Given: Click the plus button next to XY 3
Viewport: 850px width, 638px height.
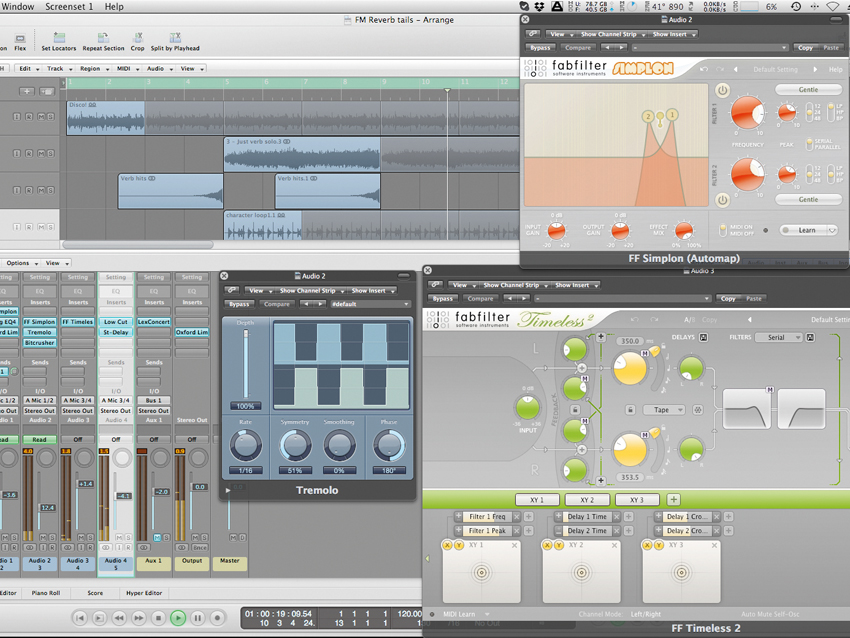Looking at the screenshot, I should click(673, 499).
